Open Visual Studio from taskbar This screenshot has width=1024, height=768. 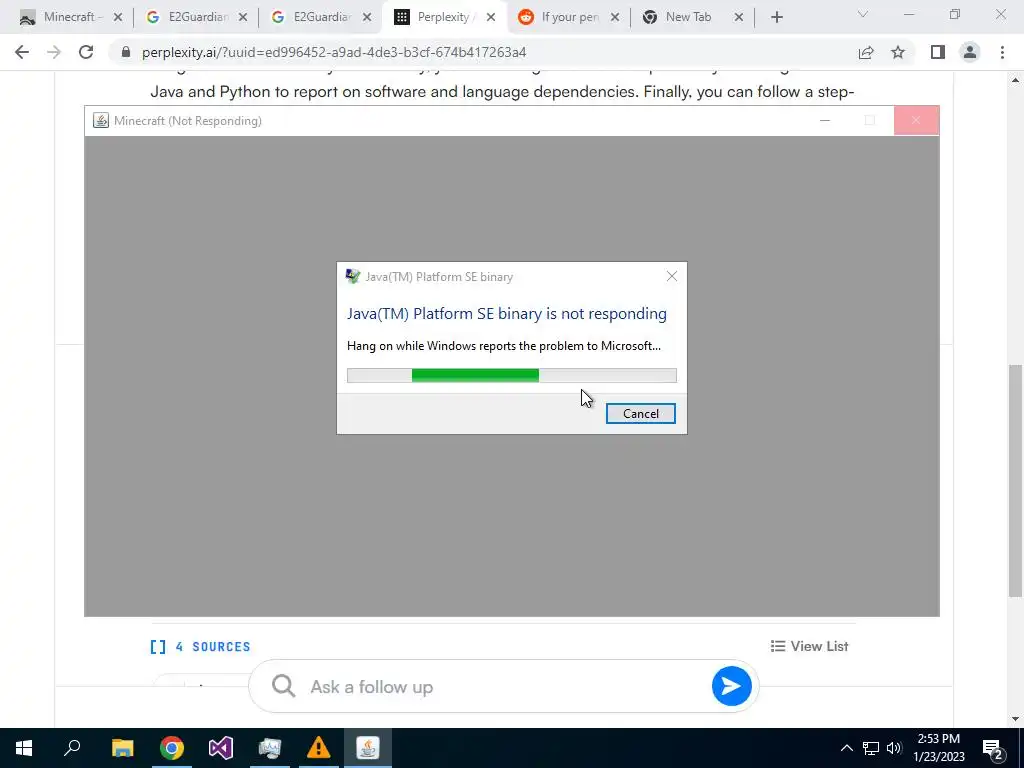tap(221, 748)
